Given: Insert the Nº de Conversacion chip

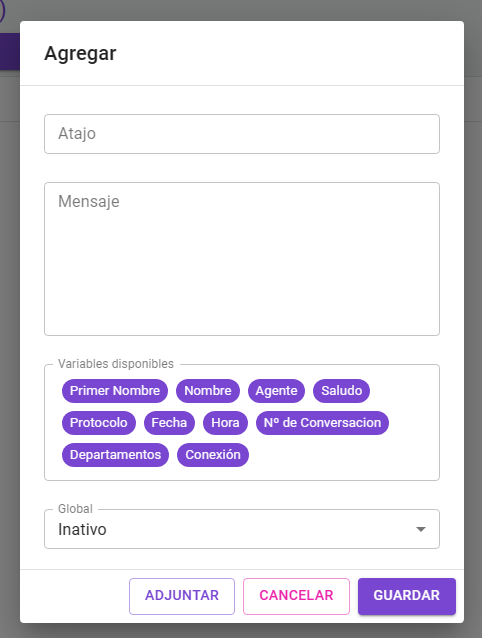Looking at the screenshot, I should [322, 423].
